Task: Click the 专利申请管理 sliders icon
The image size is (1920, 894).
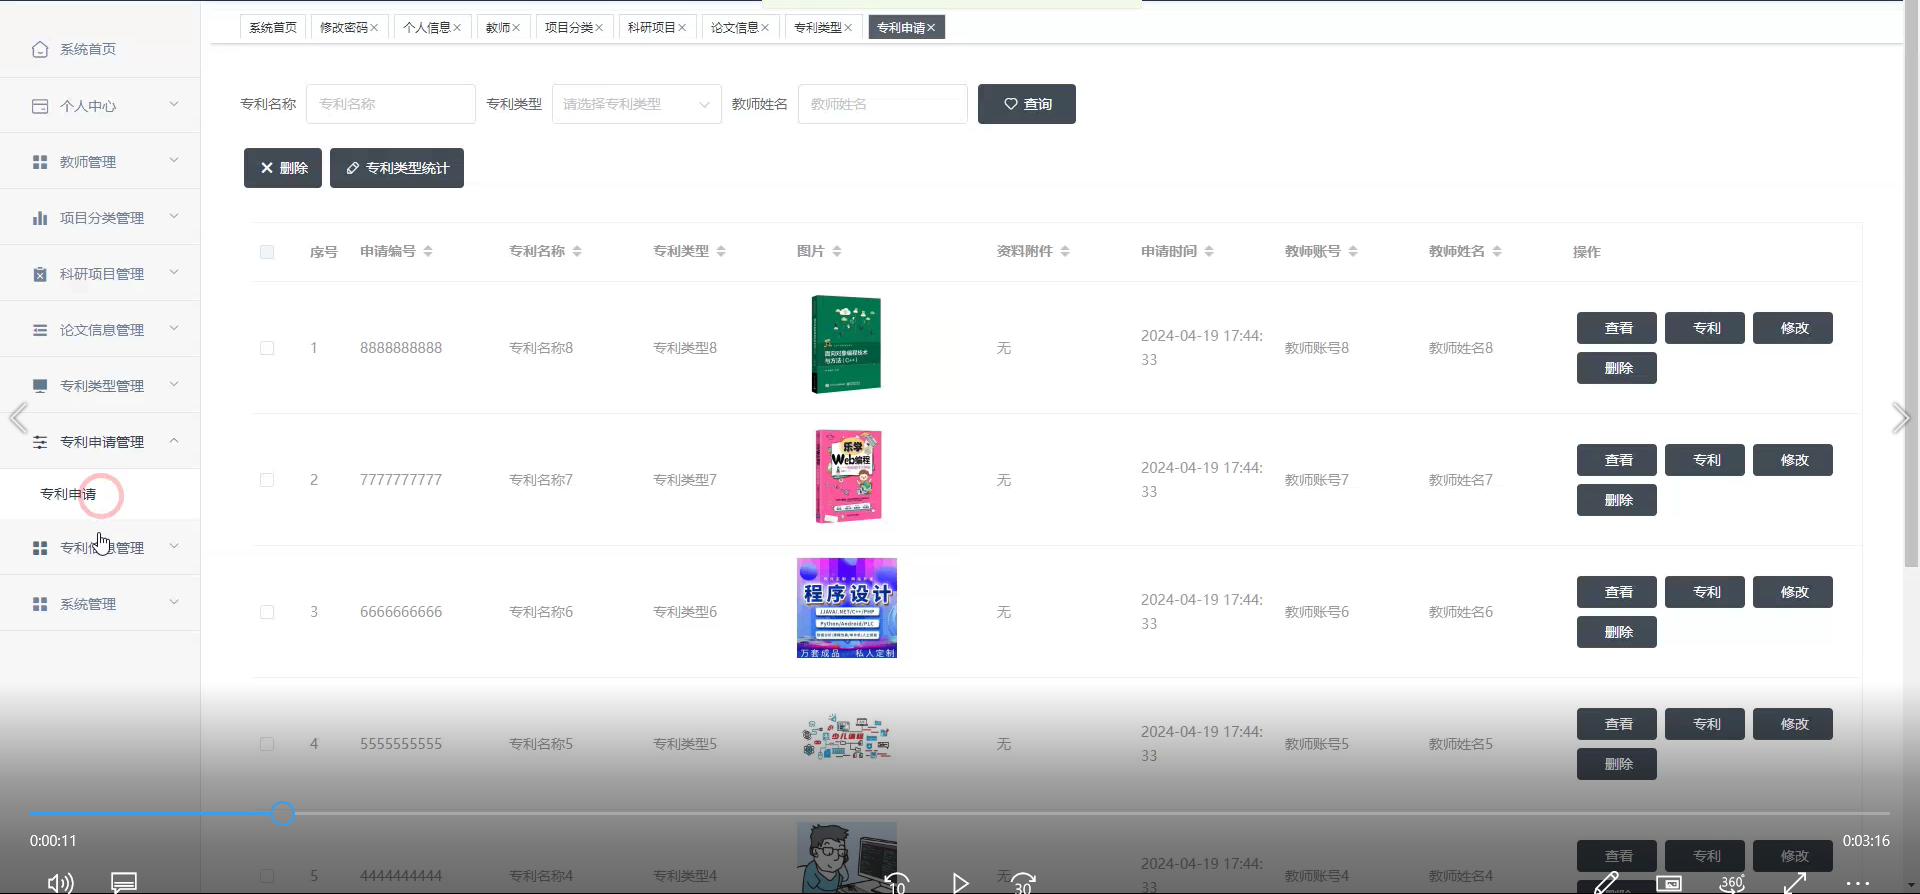Action: pyautogui.click(x=40, y=442)
